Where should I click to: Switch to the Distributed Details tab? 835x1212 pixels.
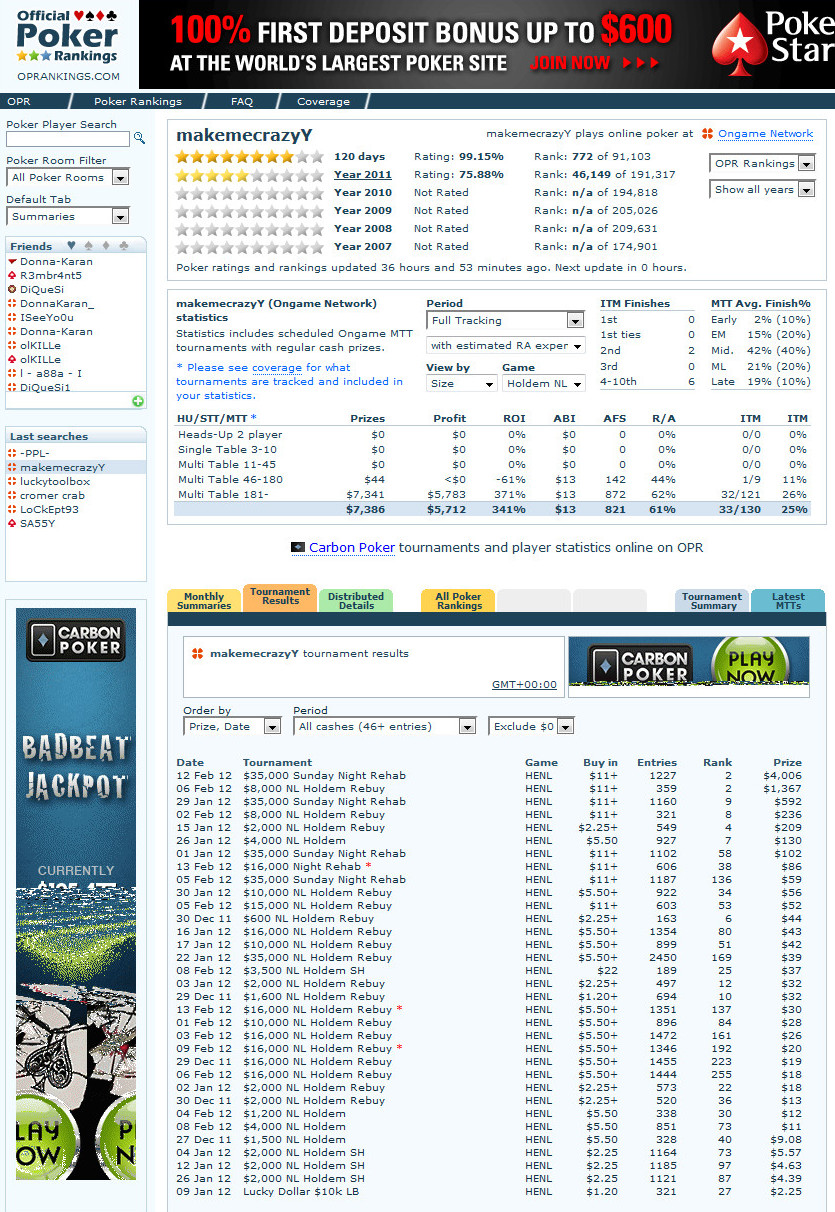[356, 600]
